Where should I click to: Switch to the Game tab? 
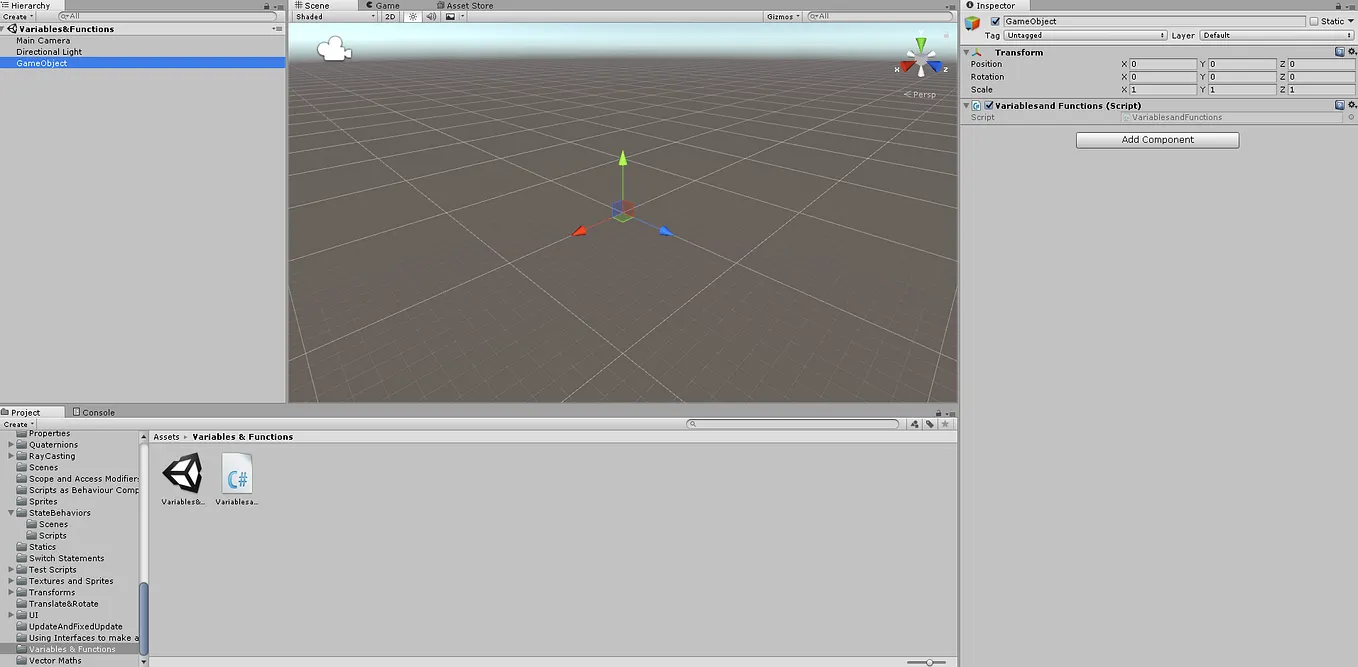click(383, 5)
